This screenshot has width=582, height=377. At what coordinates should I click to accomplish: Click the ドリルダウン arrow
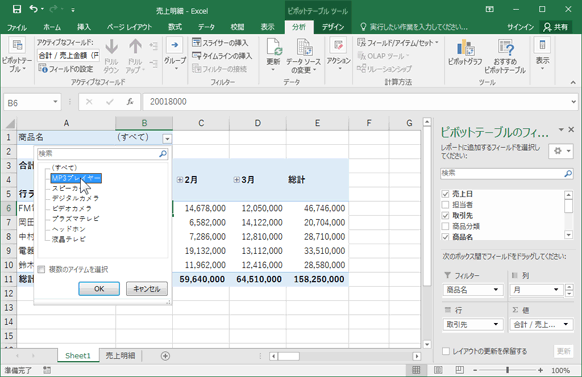[x=111, y=47]
